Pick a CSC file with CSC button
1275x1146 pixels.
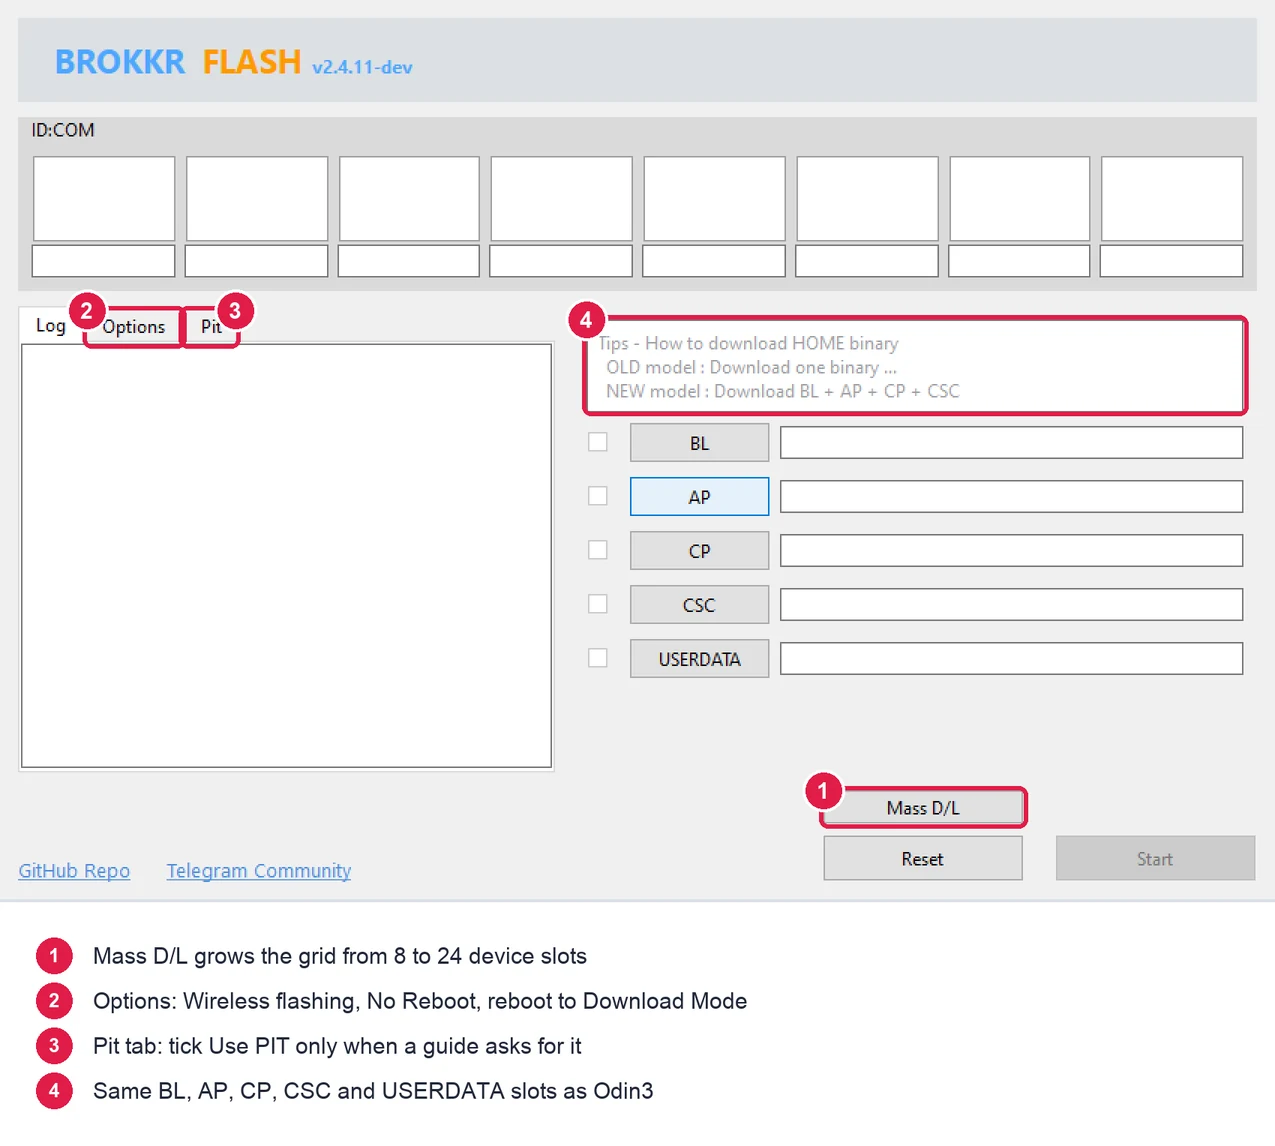699,605
